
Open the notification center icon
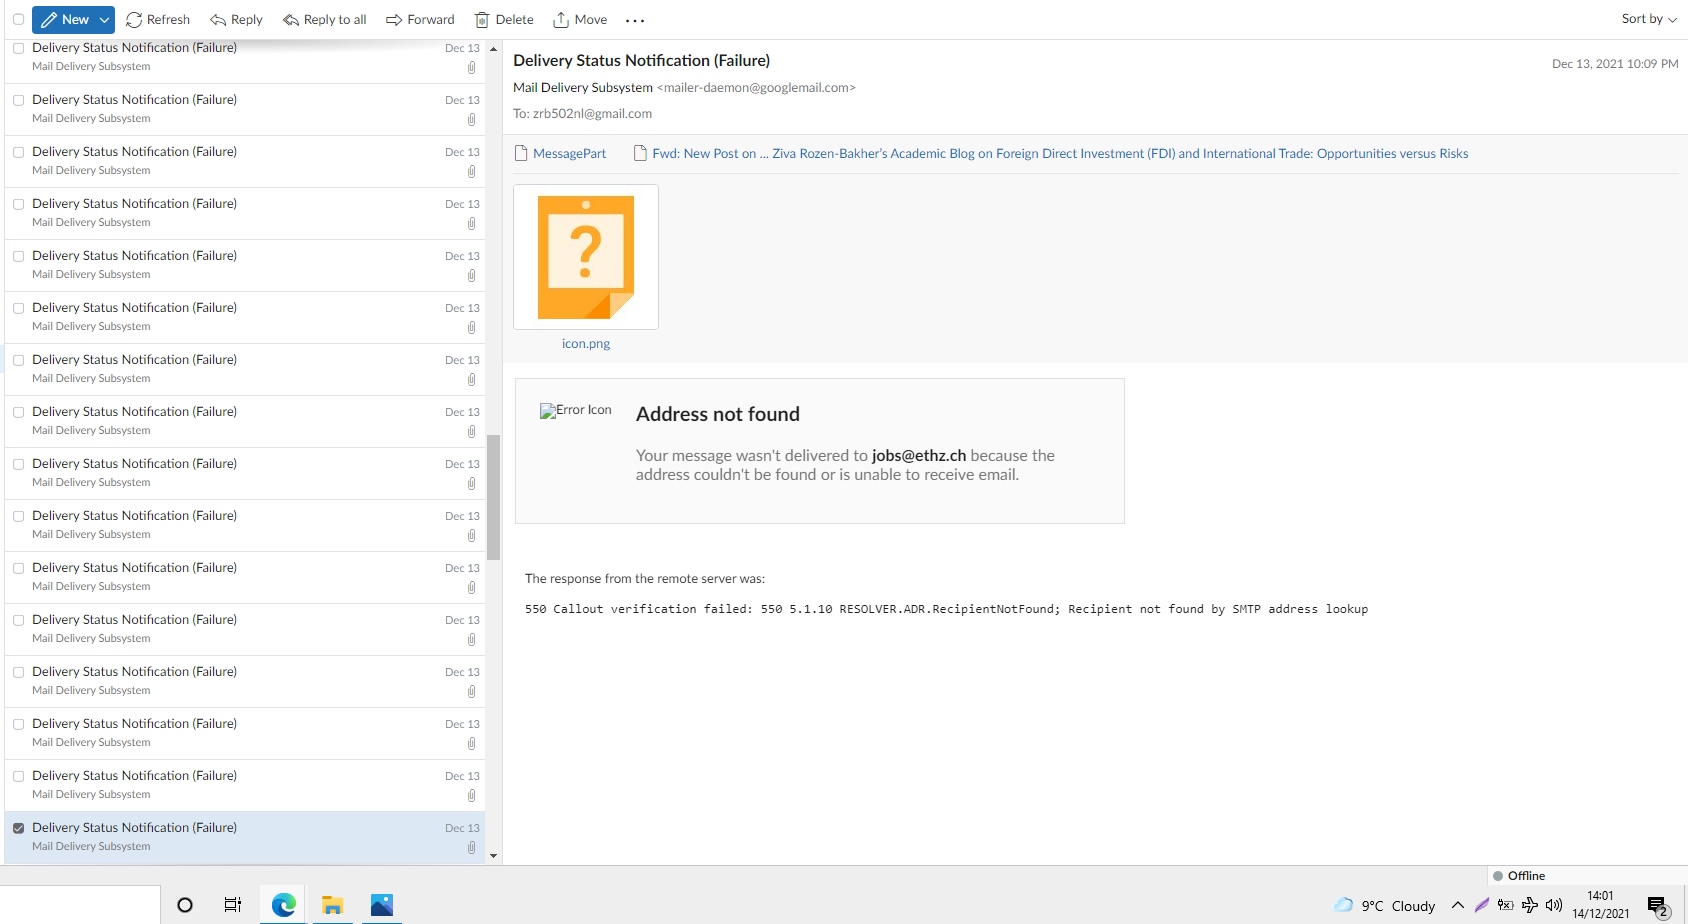coord(1659,907)
